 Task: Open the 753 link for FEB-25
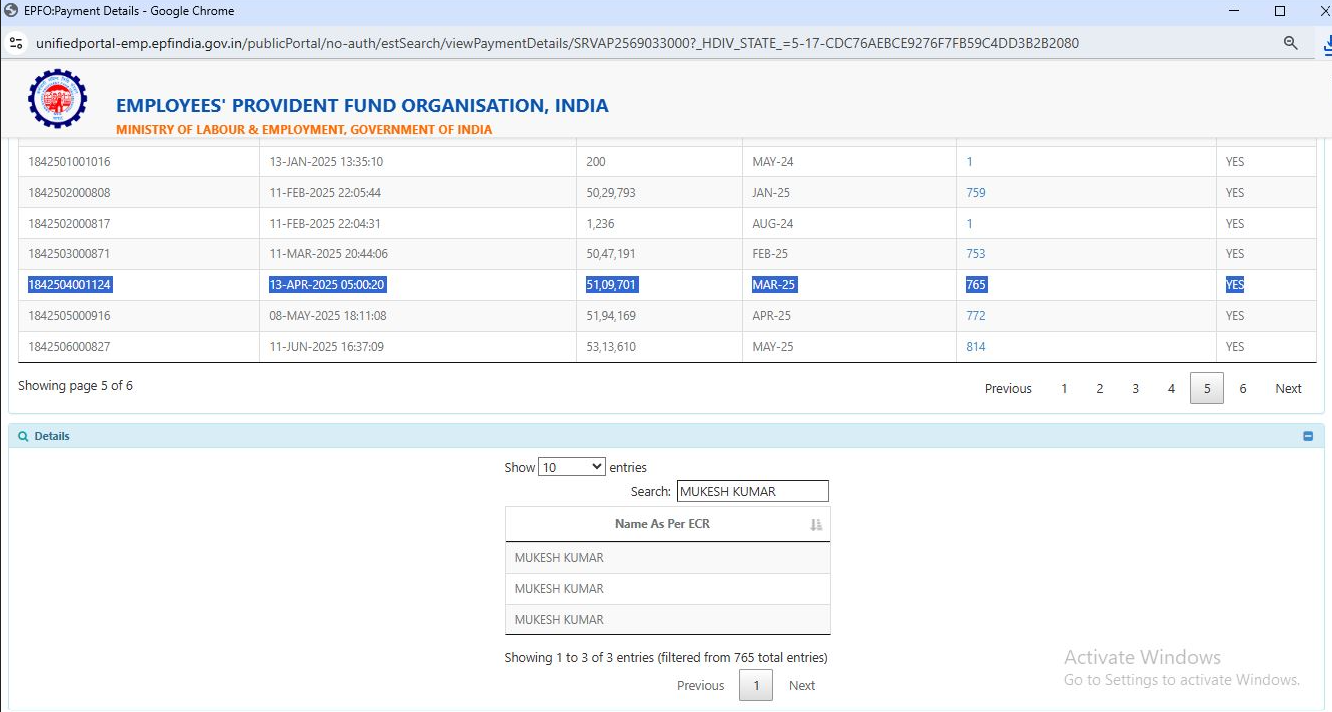pyautogui.click(x=975, y=254)
